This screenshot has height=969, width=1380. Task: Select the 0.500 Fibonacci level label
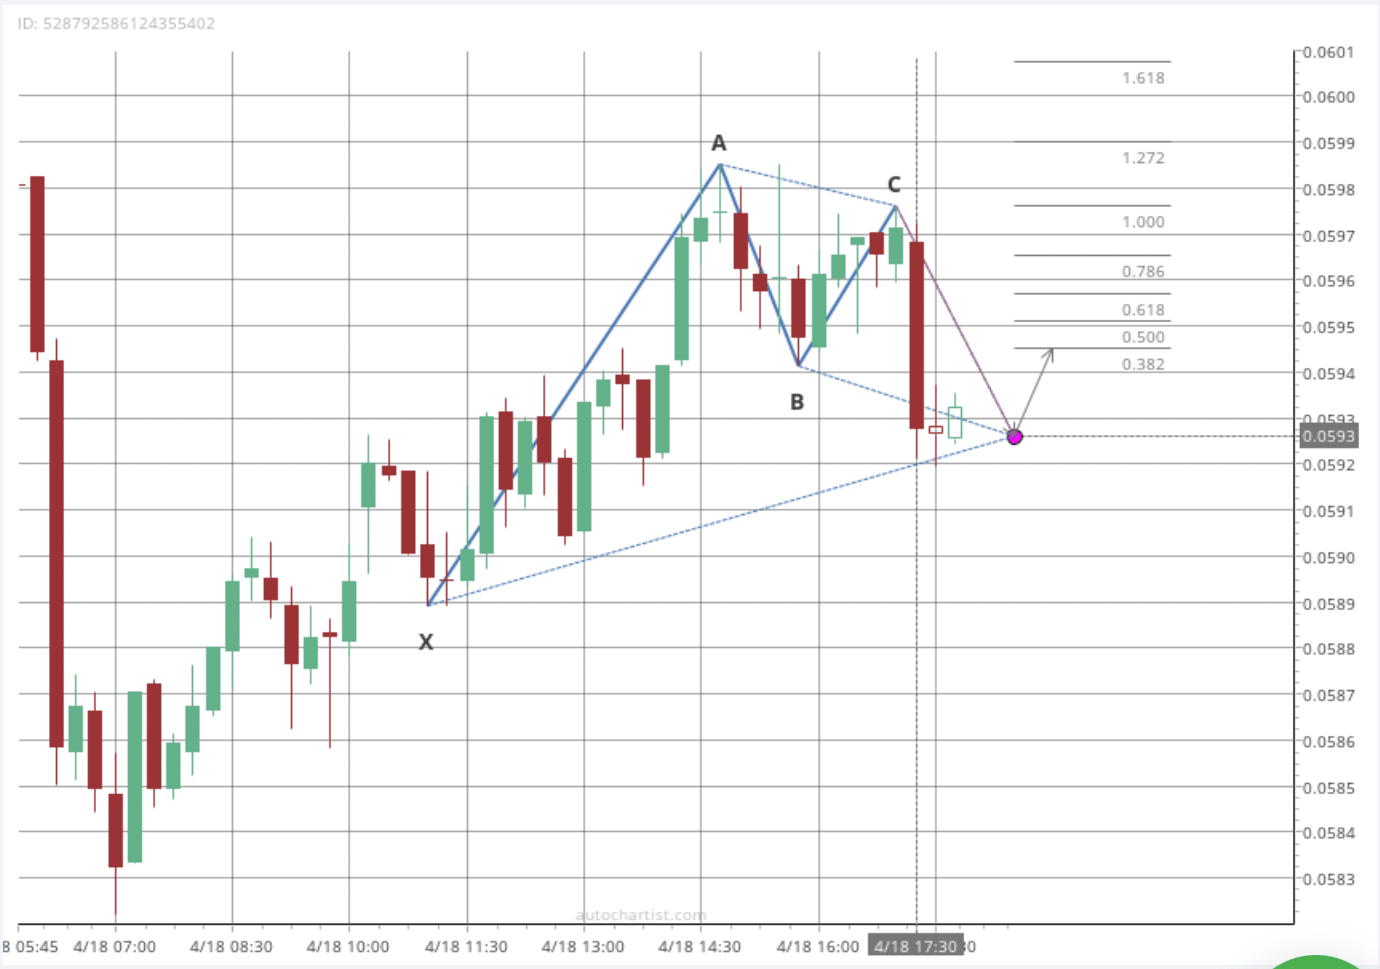[x=1143, y=337]
